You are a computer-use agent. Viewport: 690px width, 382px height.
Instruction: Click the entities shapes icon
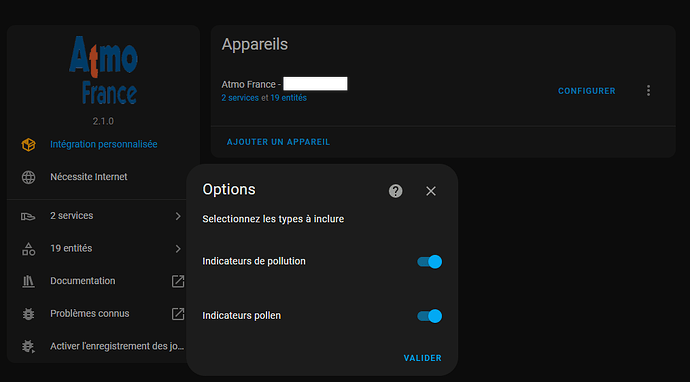click(x=29, y=249)
